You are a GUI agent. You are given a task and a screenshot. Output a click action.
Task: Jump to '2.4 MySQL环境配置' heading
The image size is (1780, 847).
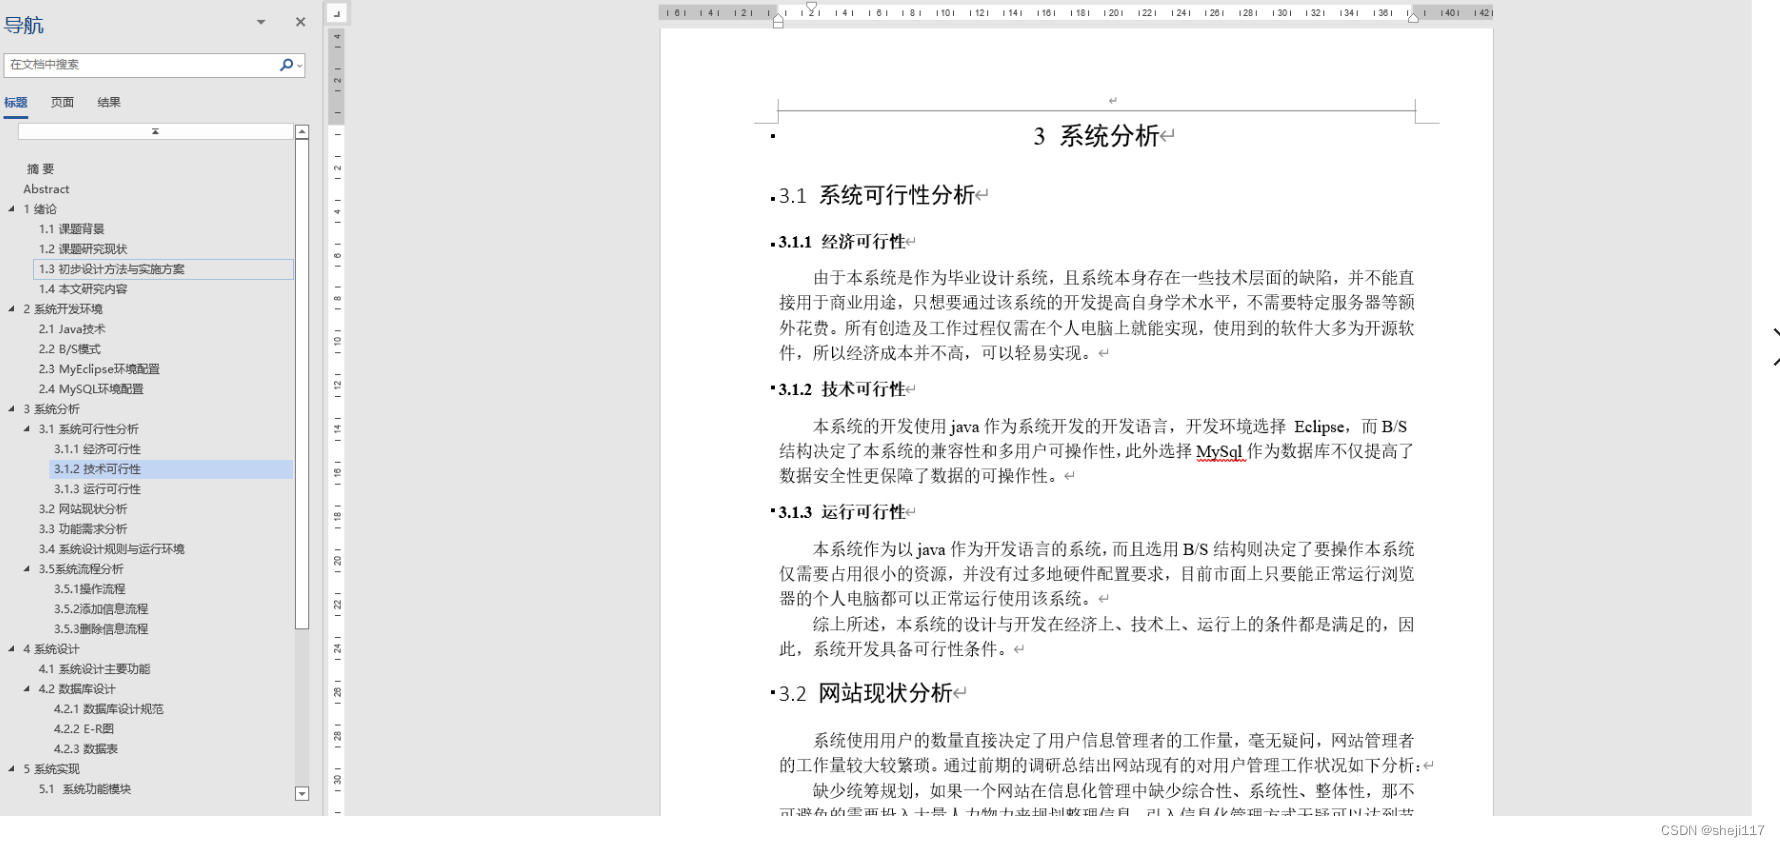point(91,389)
